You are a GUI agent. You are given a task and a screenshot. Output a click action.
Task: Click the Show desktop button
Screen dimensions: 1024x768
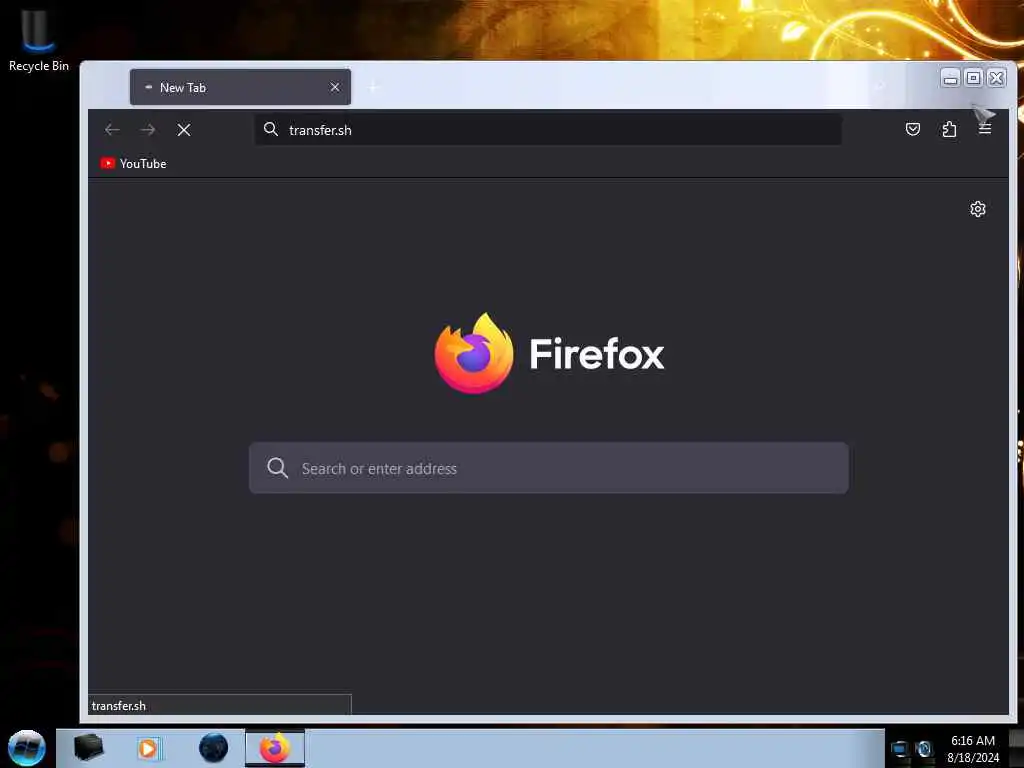click(1016, 748)
